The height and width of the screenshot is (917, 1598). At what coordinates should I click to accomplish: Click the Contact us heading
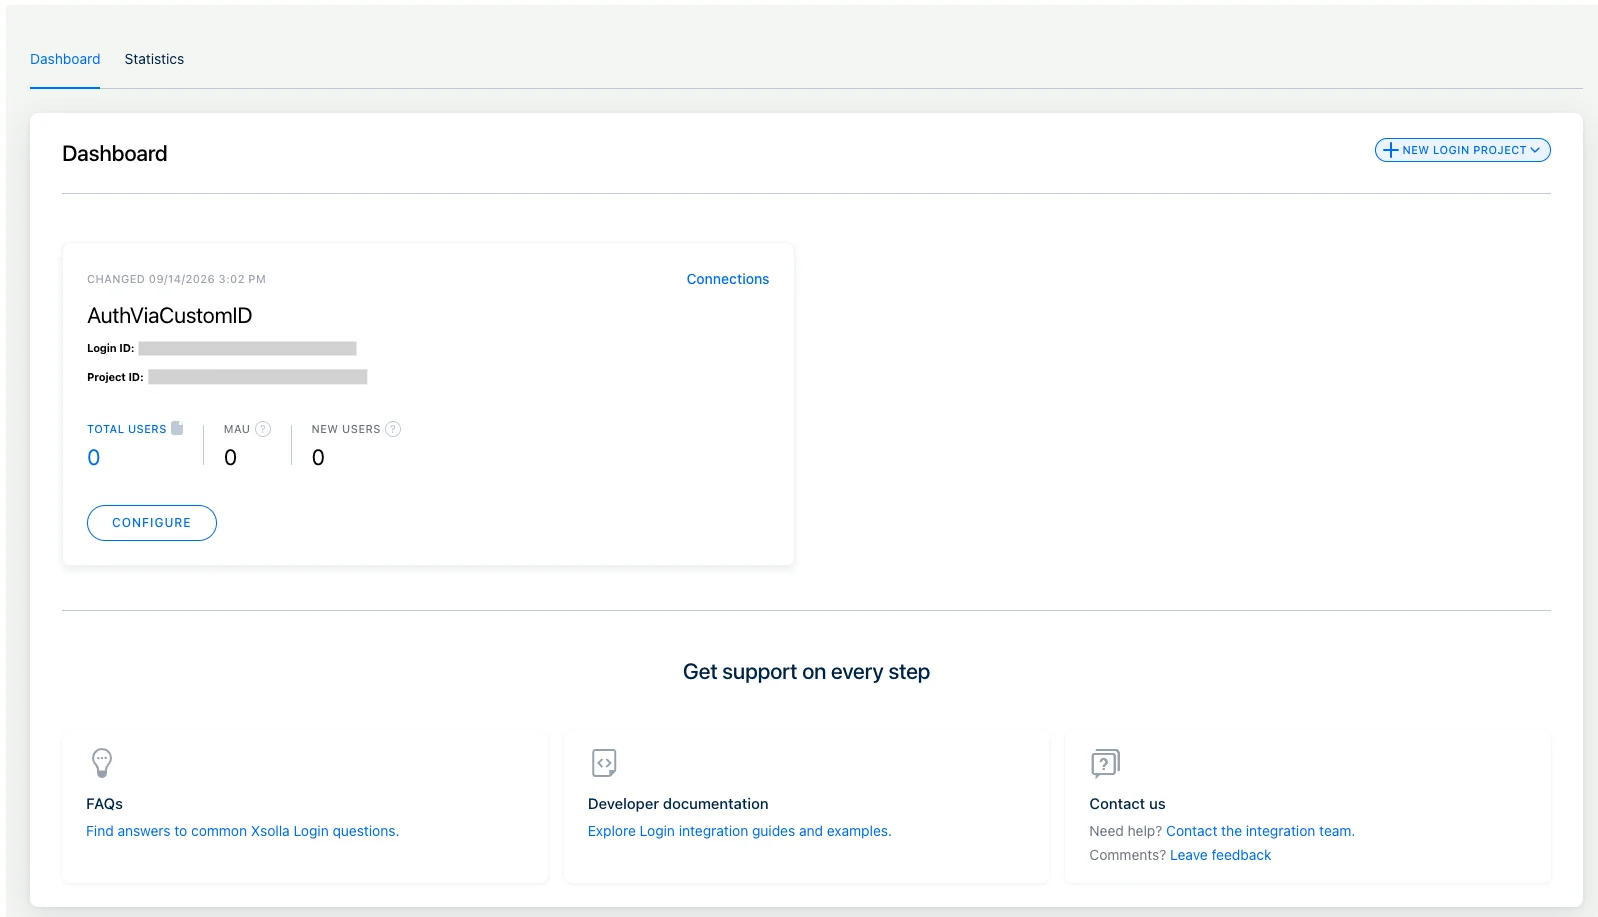(1127, 804)
